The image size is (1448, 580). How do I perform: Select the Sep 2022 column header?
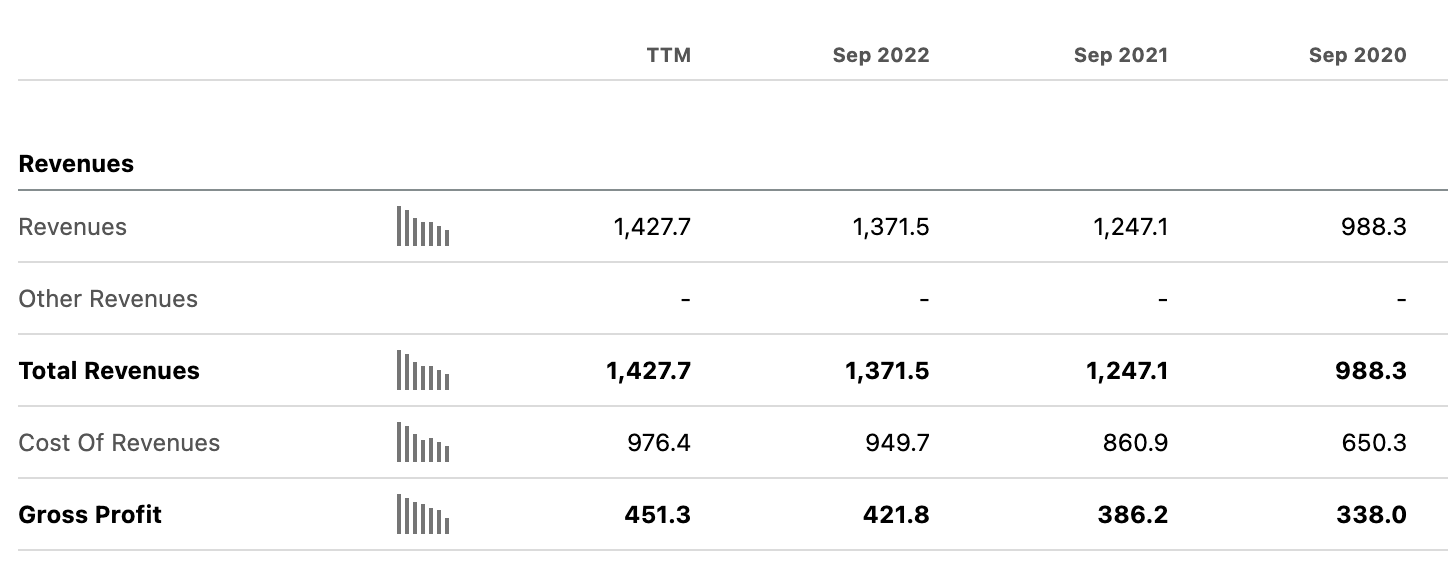pos(881,55)
